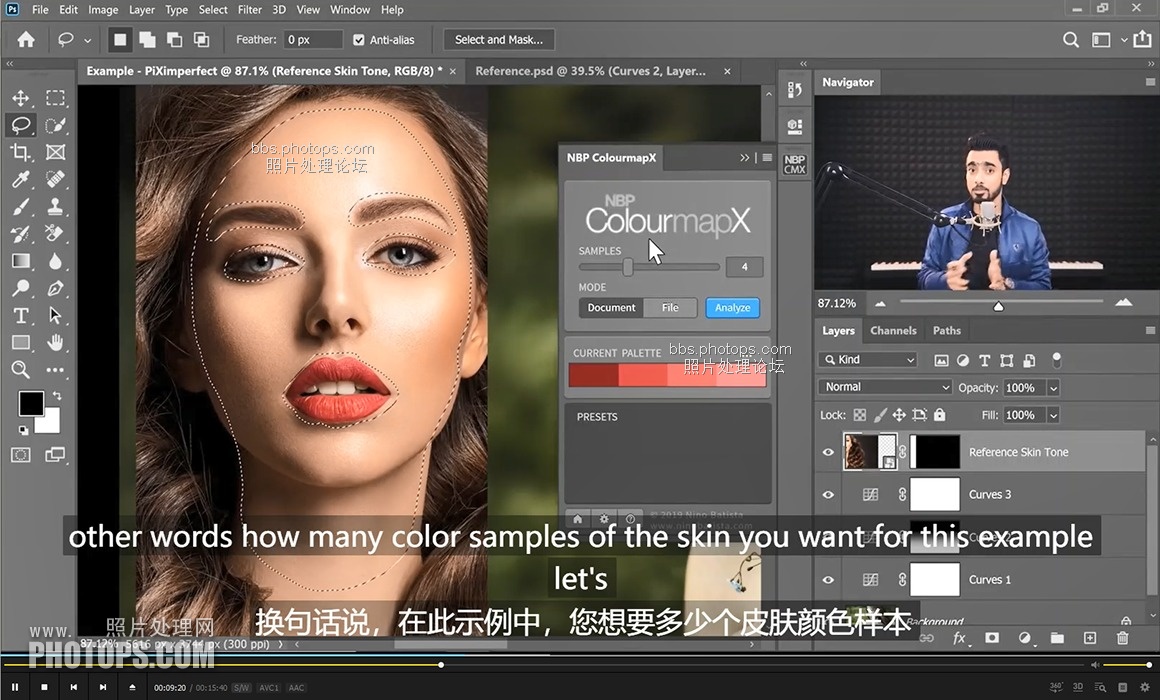1160x700 pixels.
Task: Open the layer filter Kind dropdown
Action: 868,360
